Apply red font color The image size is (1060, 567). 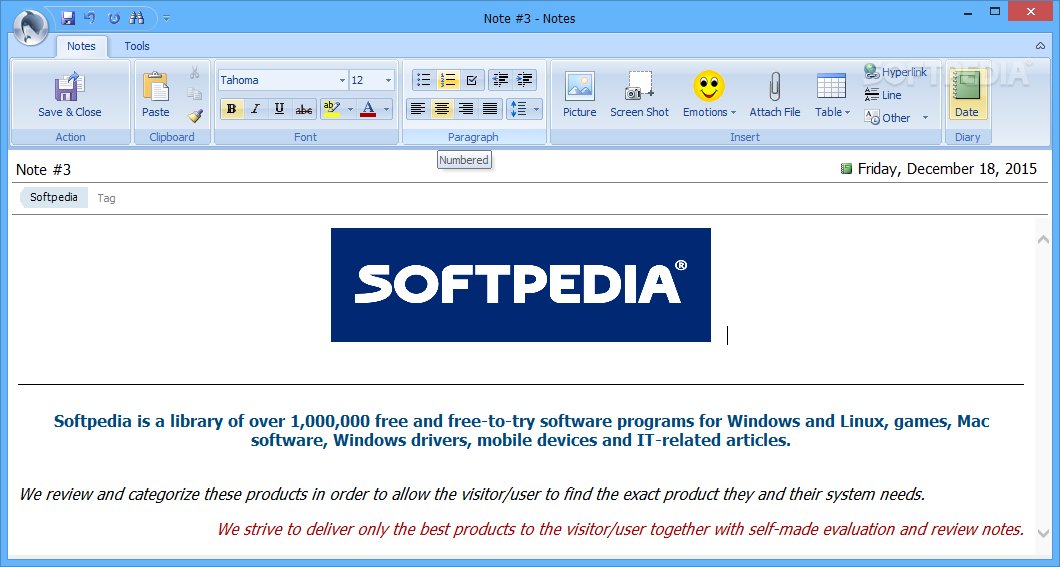tap(368, 109)
